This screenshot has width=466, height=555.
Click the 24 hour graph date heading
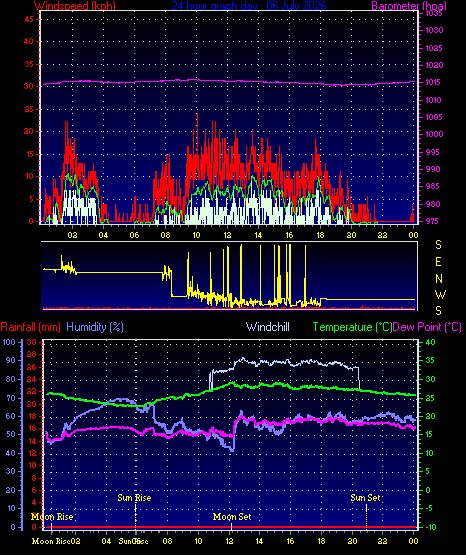pos(249,6)
